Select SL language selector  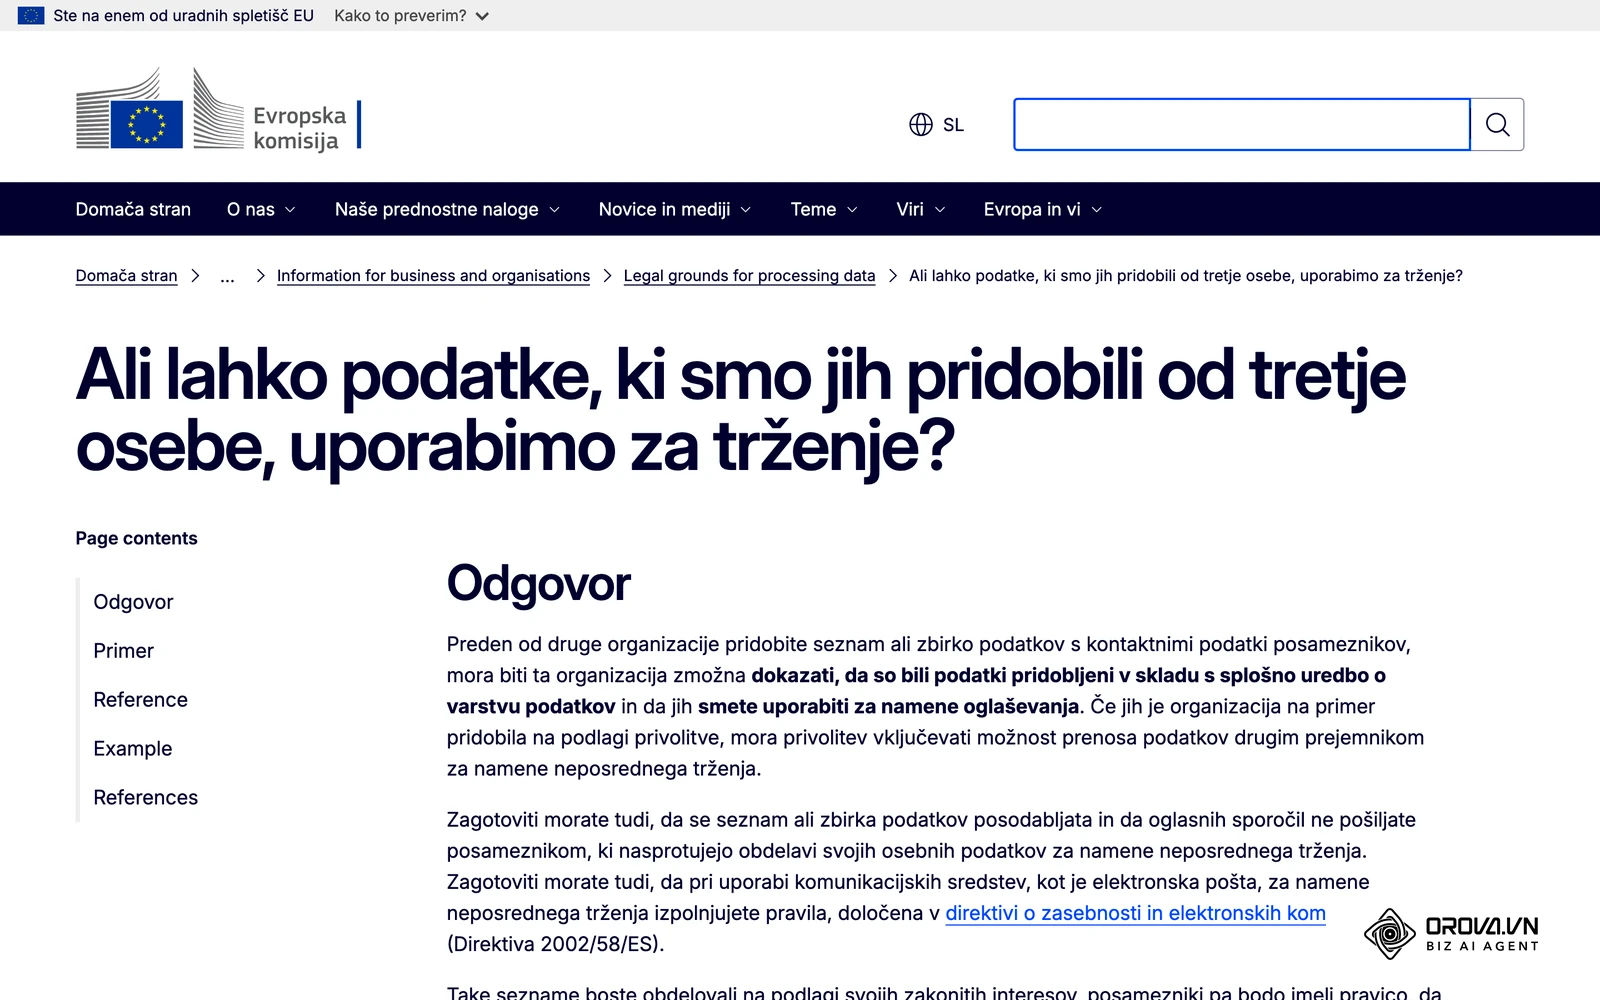[x=937, y=124]
